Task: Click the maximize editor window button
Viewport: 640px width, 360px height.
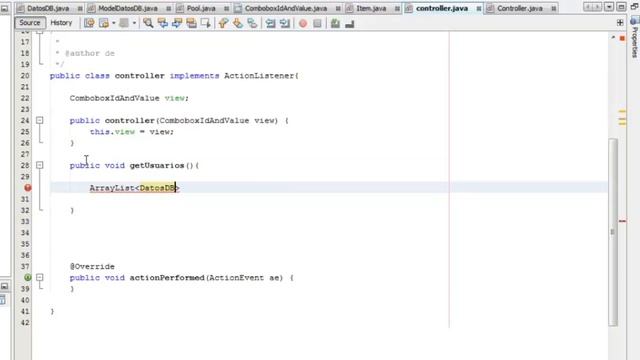Action: click(x=621, y=7)
